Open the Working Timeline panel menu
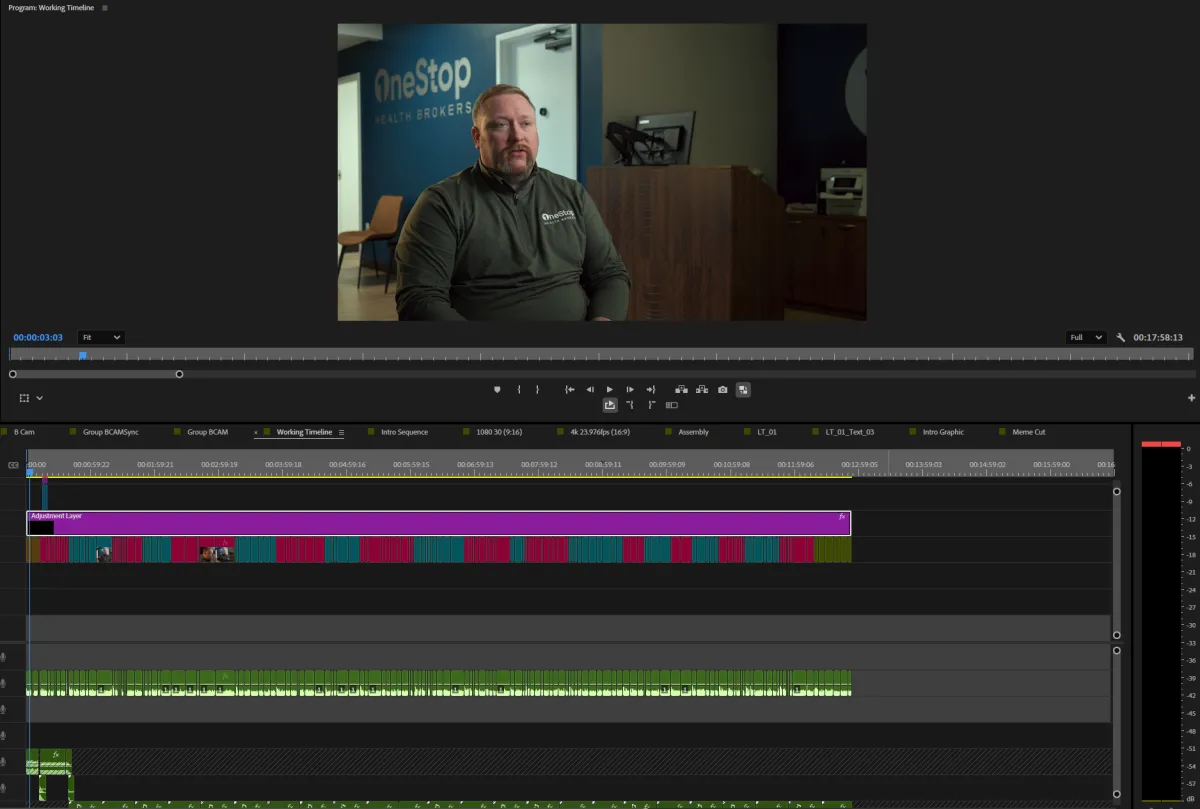The height and width of the screenshot is (809, 1200). pyautogui.click(x=341, y=432)
